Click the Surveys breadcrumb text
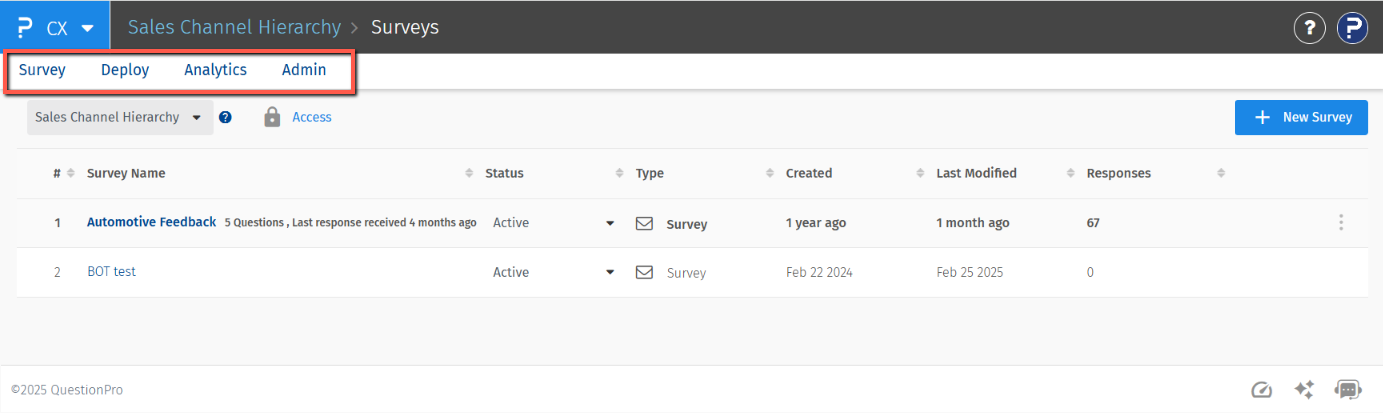Viewport: 1383px width, 413px height. pos(405,27)
